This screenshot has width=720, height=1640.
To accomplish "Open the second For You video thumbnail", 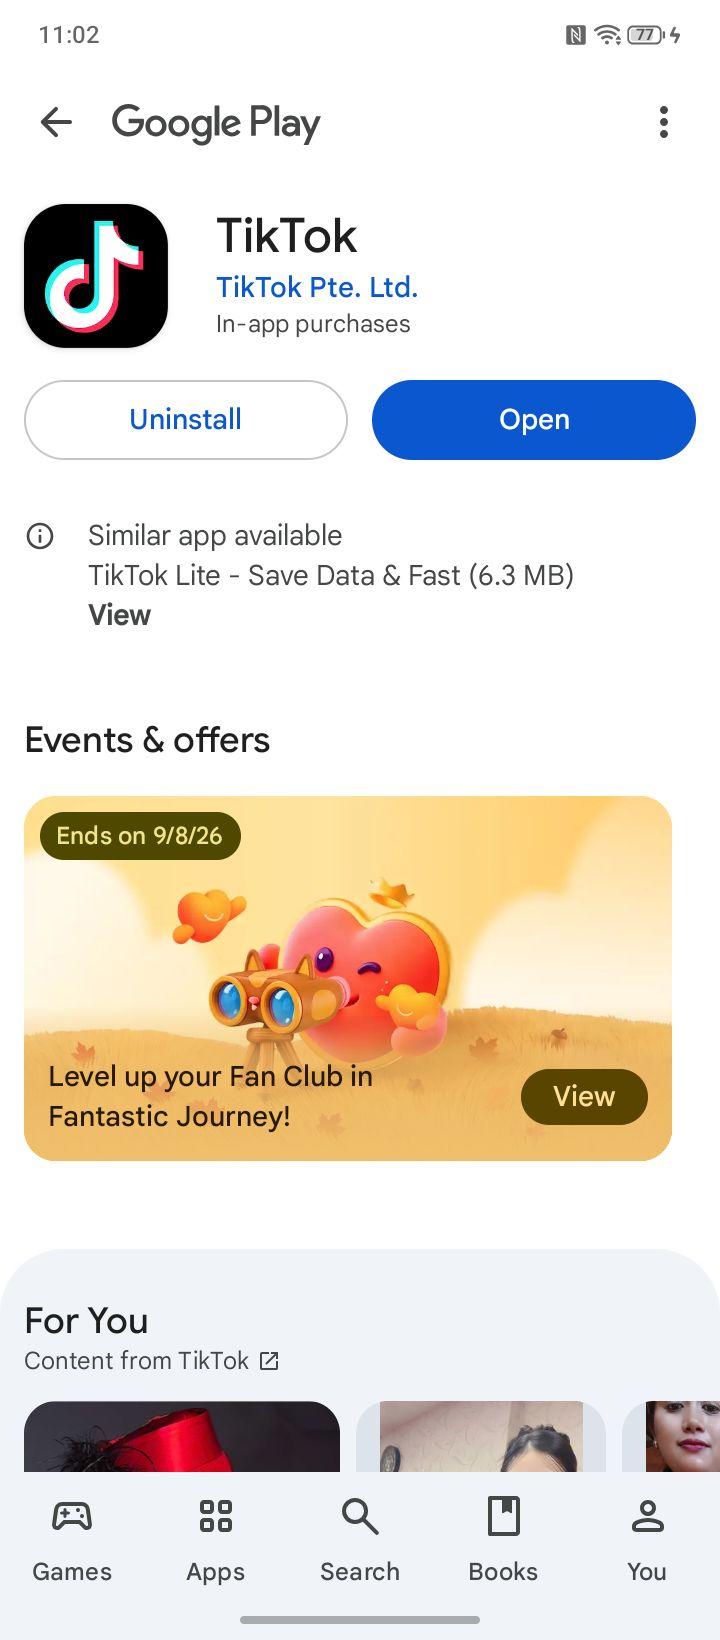I will [x=481, y=1436].
